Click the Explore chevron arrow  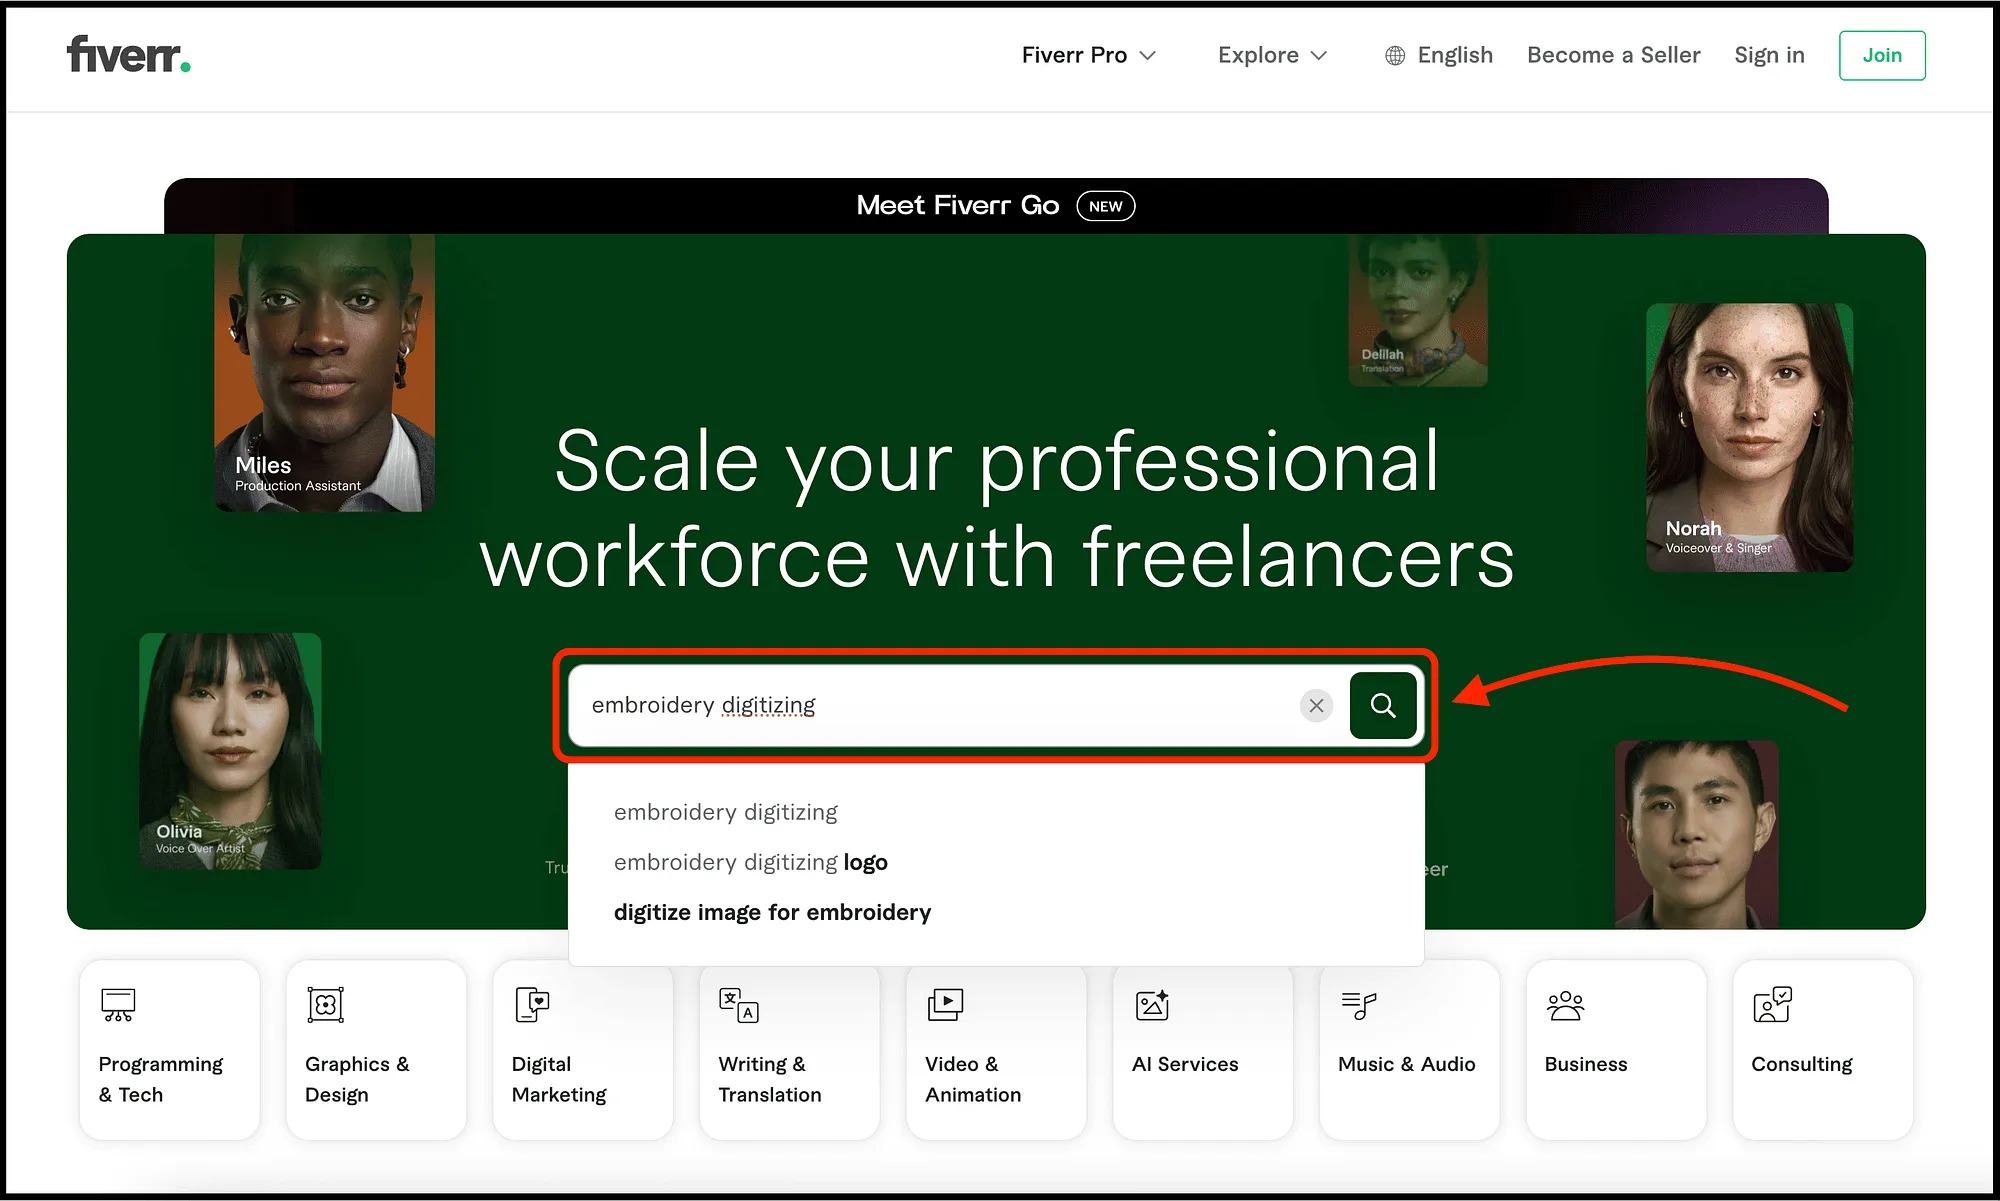tap(1319, 56)
